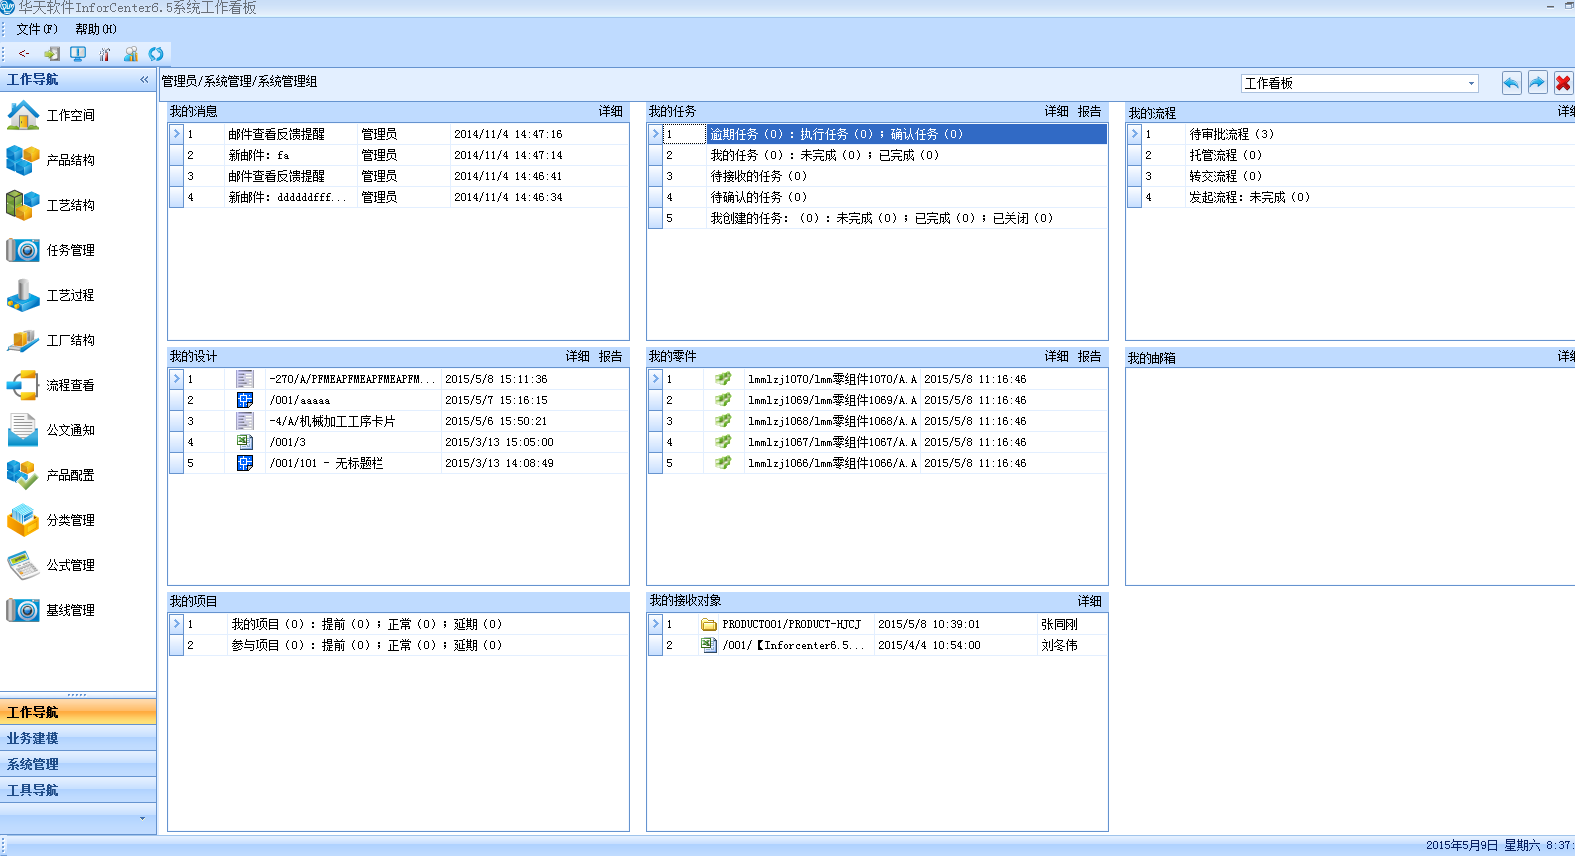The height and width of the screenshot is (856, 1575).
Task: Click the red X button beside arrows
Action: point(1563,83)
